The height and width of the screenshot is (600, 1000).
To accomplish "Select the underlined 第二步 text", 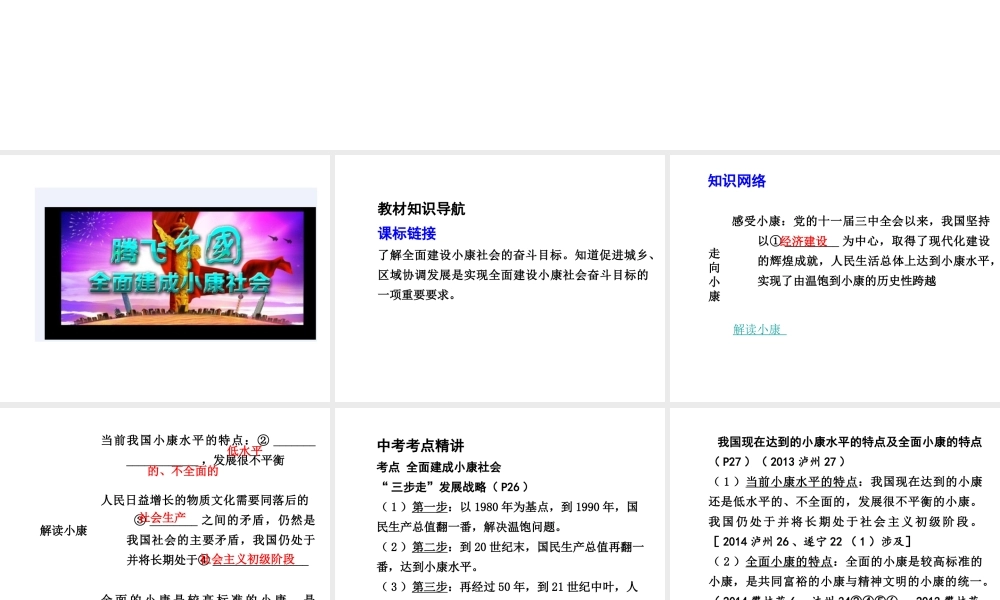I will pyautogui.click(x=430, y=547).
